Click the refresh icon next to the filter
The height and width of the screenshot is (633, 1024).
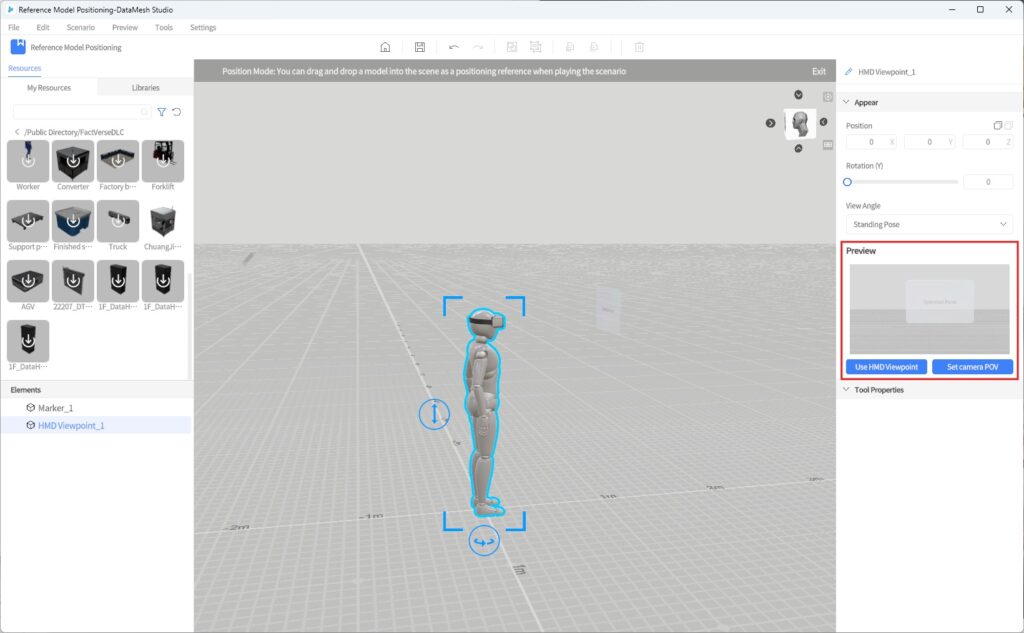[177, 112]
